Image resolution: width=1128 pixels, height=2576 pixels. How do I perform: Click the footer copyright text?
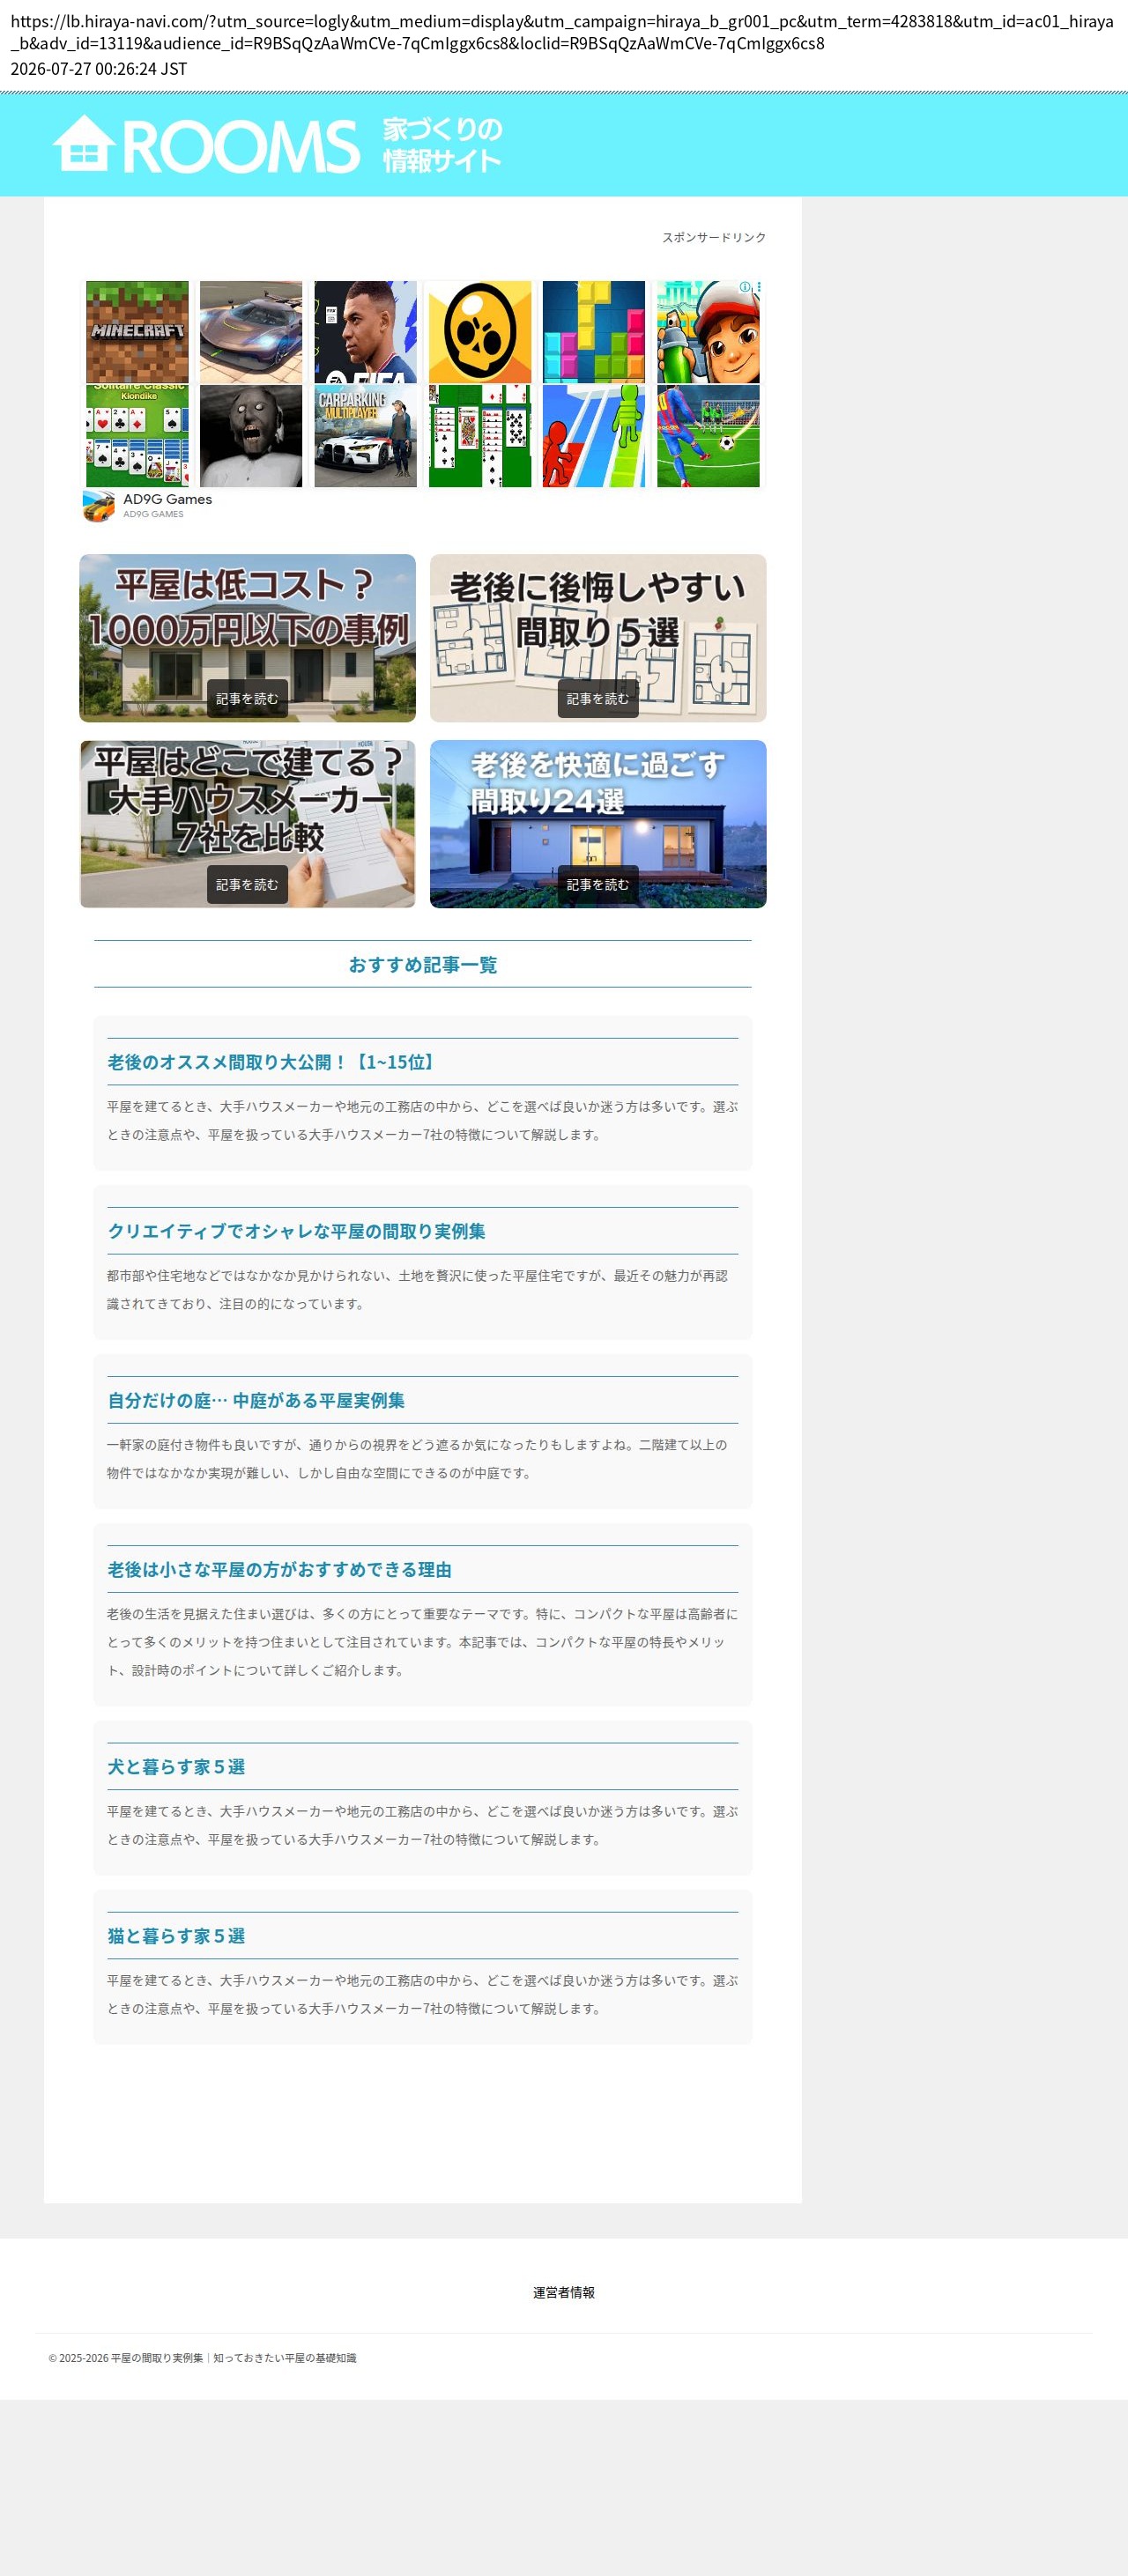(x=203, y=2357)
